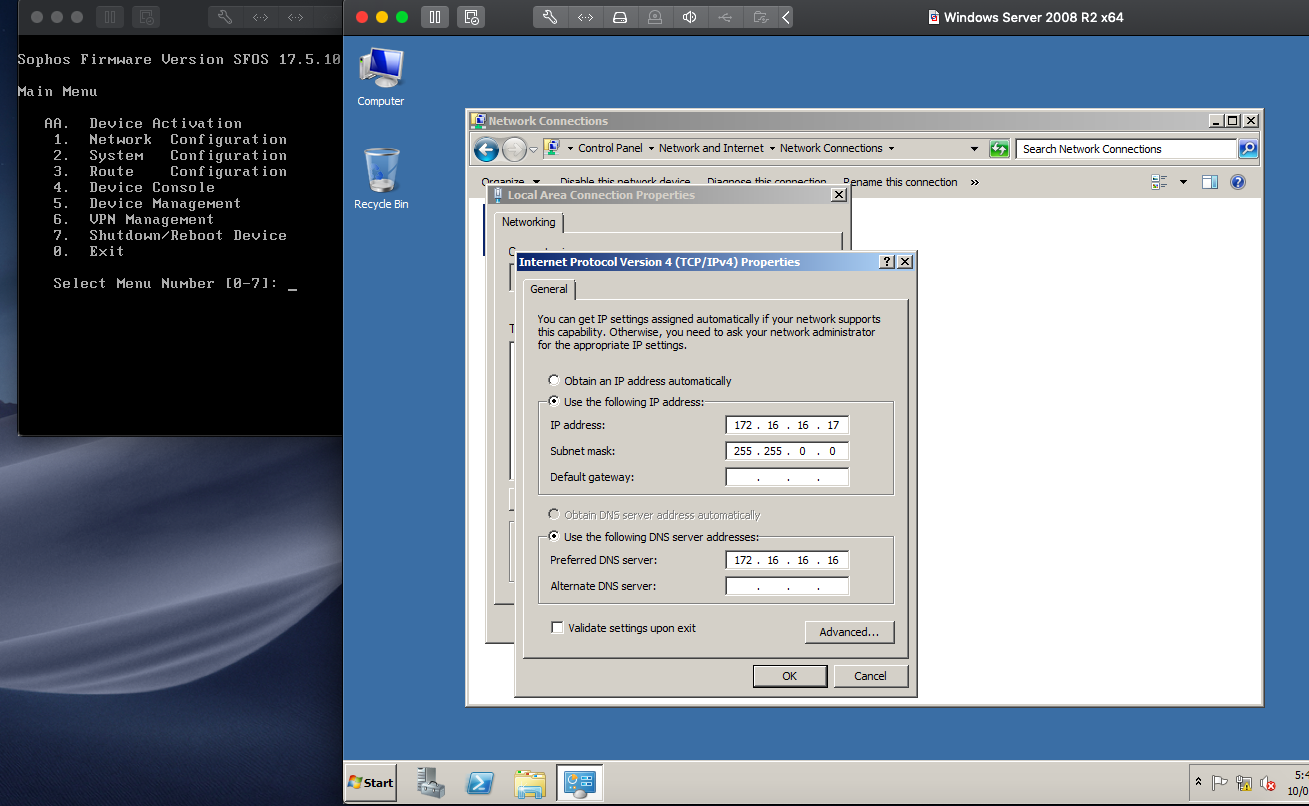Open settings wrench in Windows Server VM toolbar
Image resolution: width=1309 pixels, height=806 pixels.
[x=550, y=17]
